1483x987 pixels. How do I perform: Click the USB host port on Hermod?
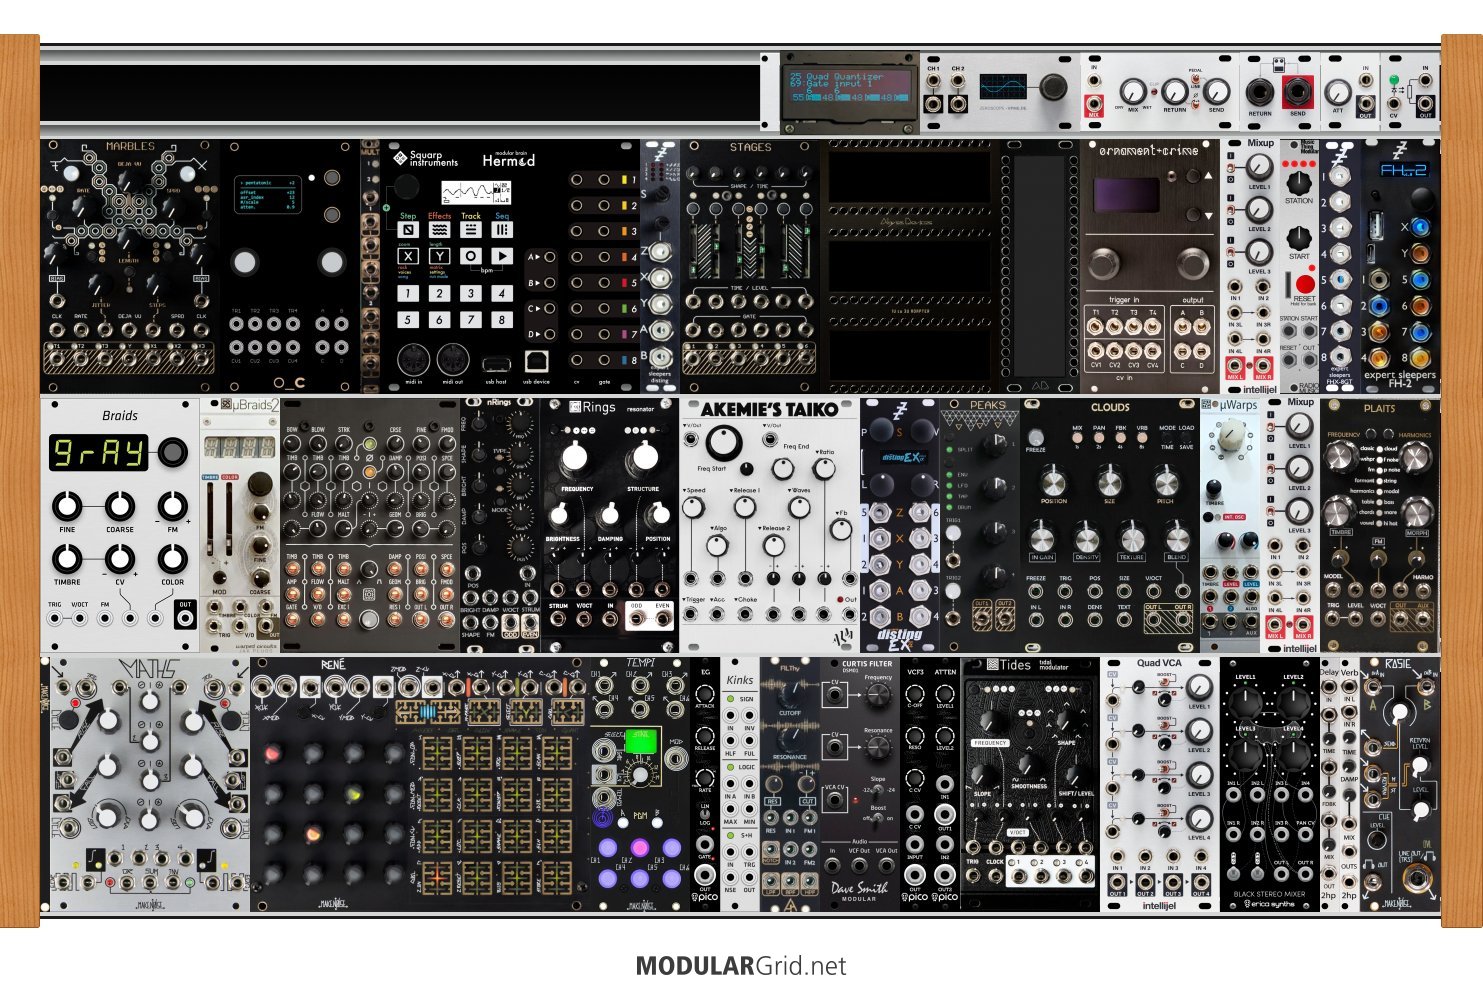pos(495,364)
